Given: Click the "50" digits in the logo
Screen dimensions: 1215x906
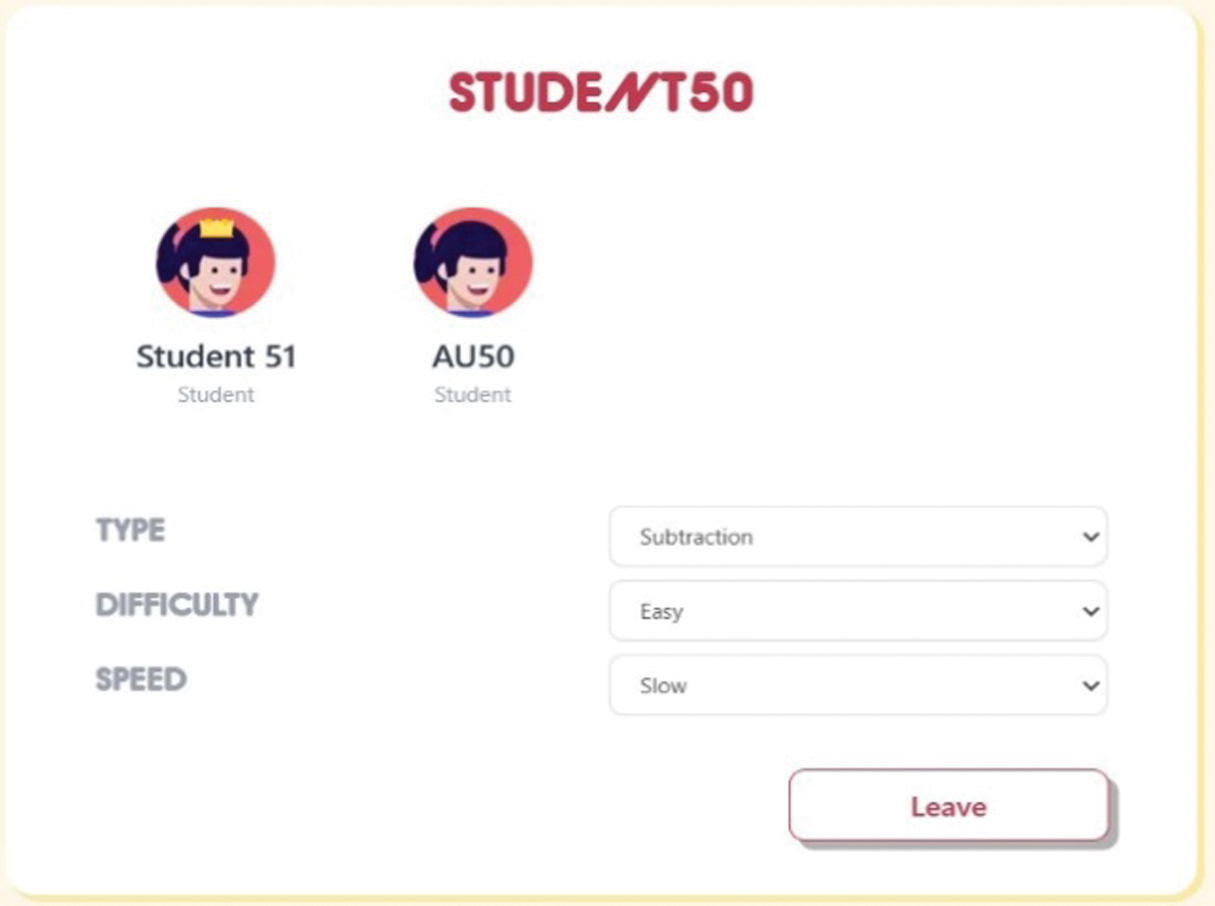Looking at the screenshot, I should coord(720,93).
